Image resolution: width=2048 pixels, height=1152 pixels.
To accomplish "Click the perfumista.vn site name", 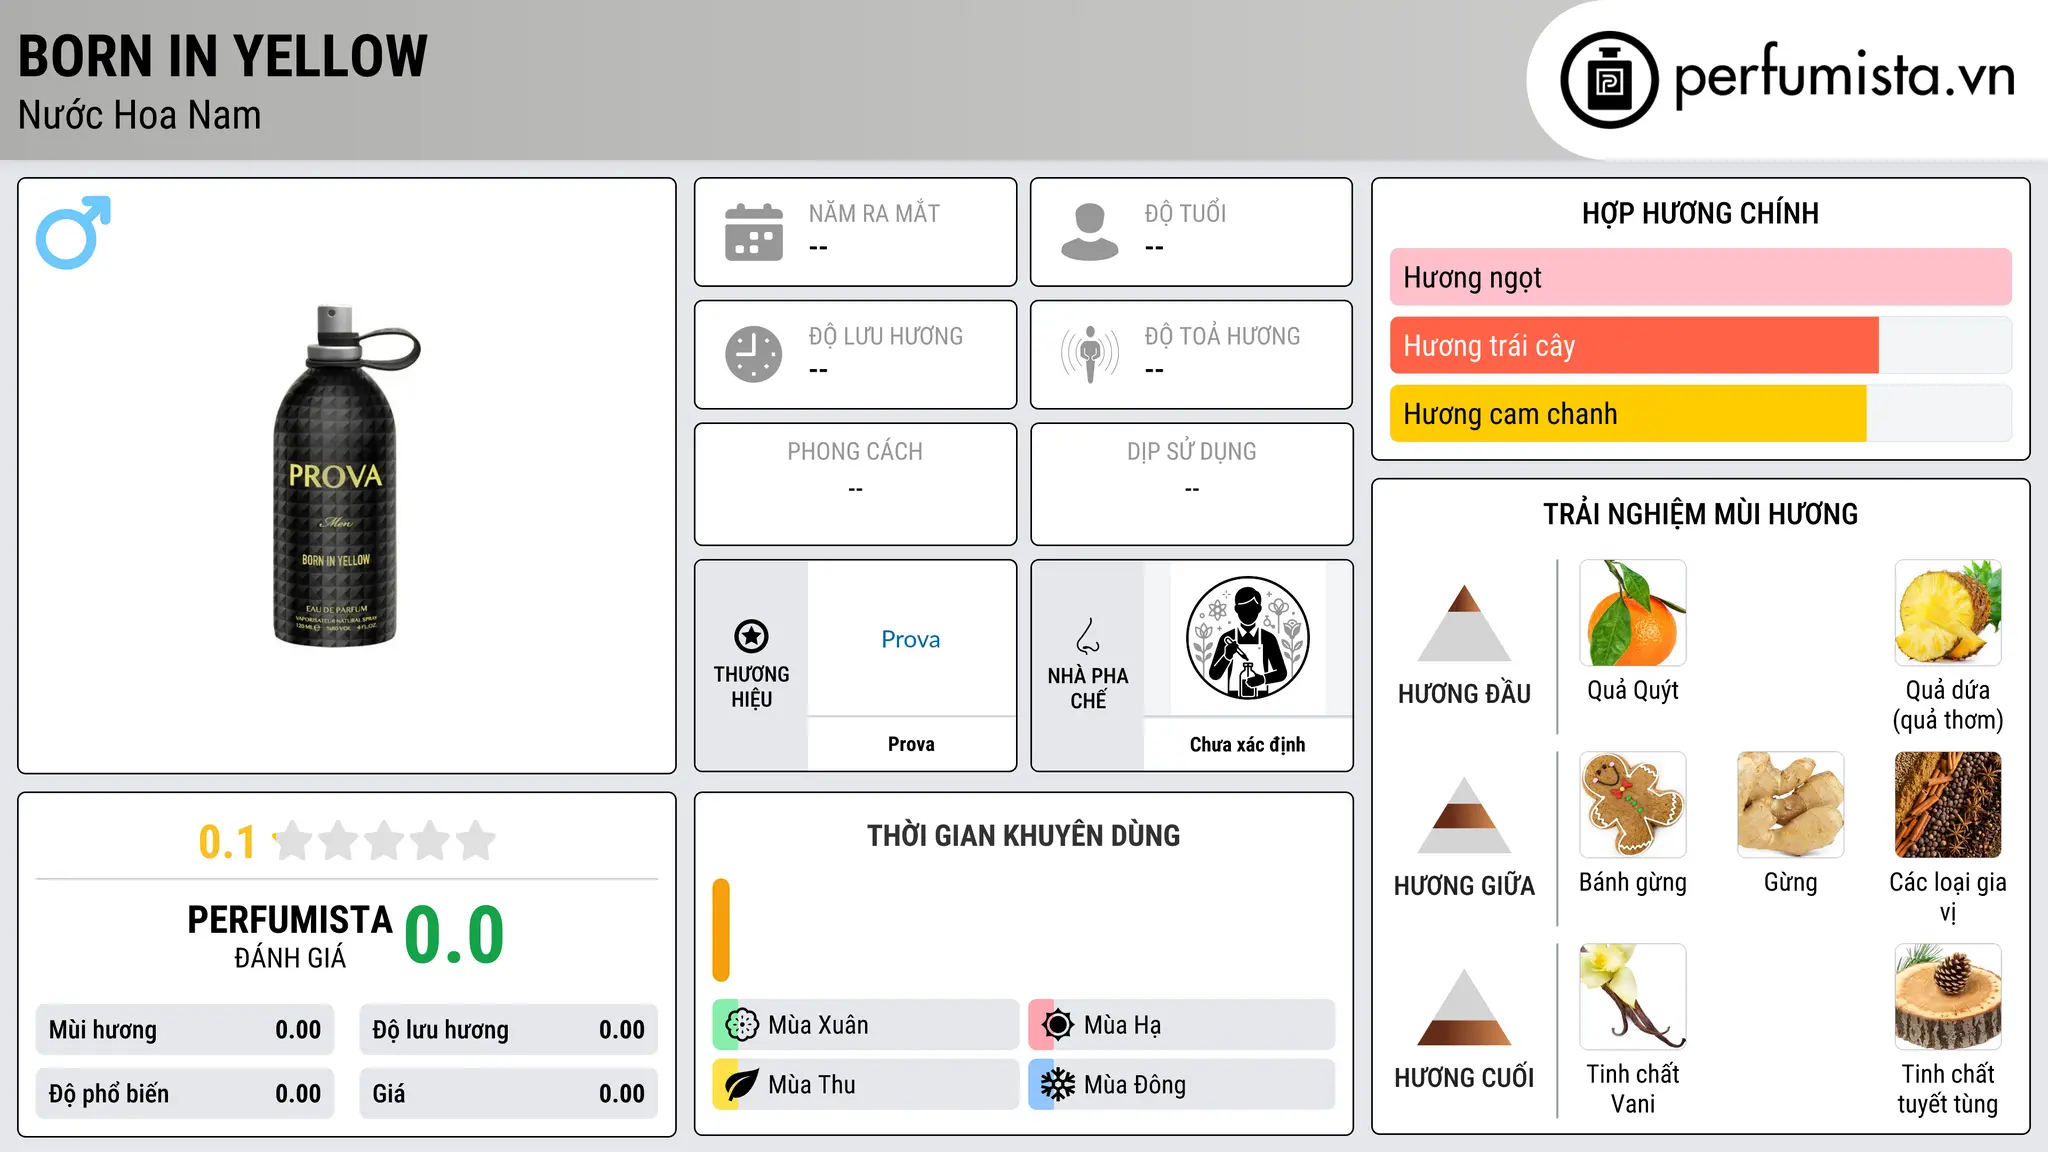I will coord(1845,76).
